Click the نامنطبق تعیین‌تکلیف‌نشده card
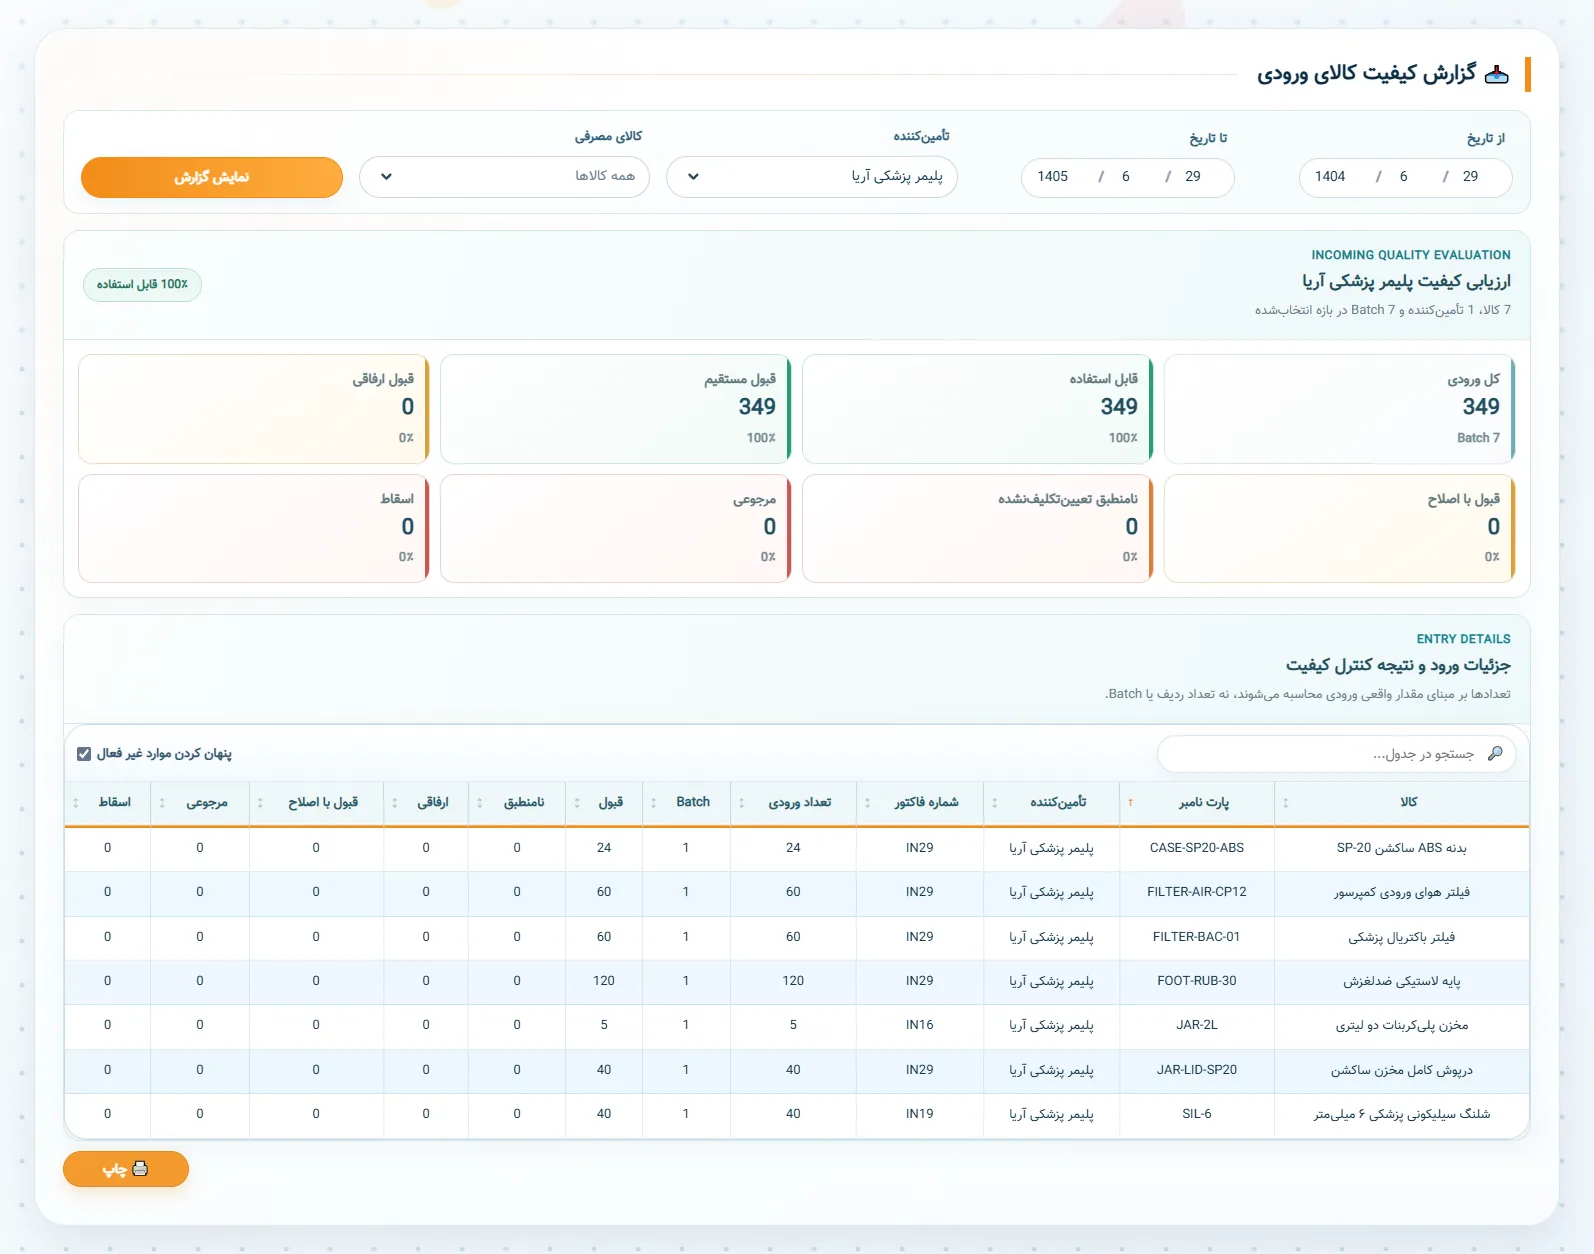This screenshot has height=1254, width=1594. coord(978,528)
